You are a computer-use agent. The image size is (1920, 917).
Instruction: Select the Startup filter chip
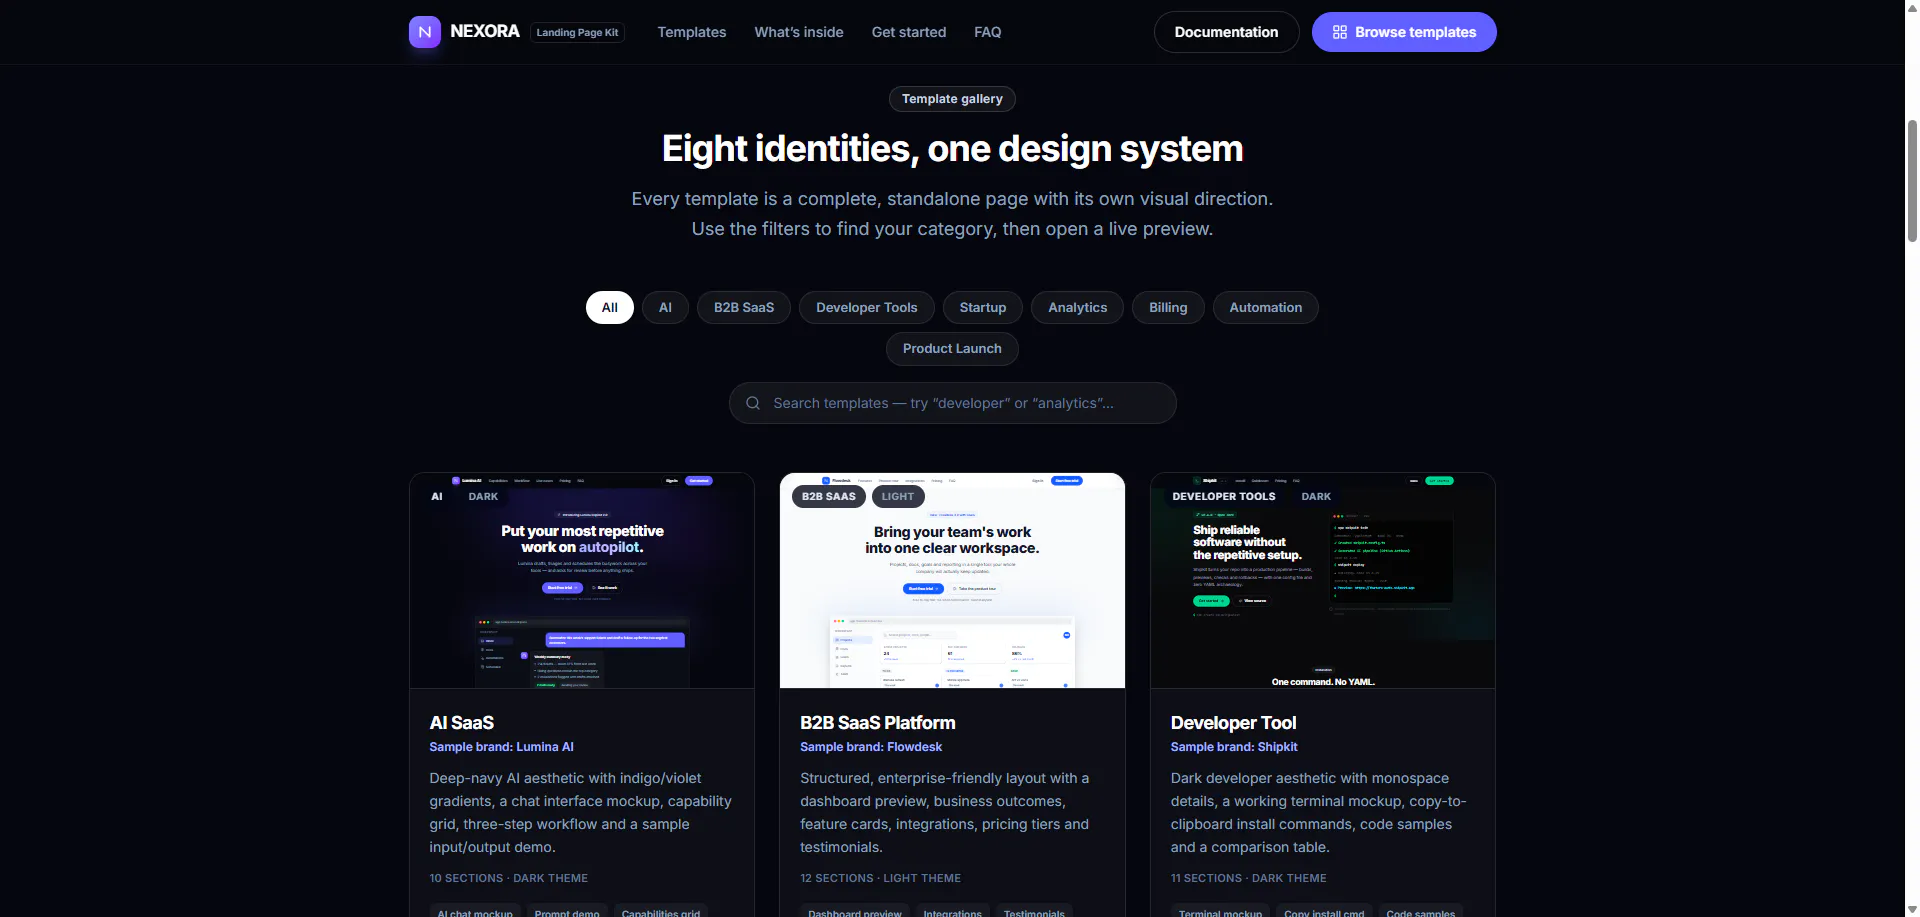983,308
